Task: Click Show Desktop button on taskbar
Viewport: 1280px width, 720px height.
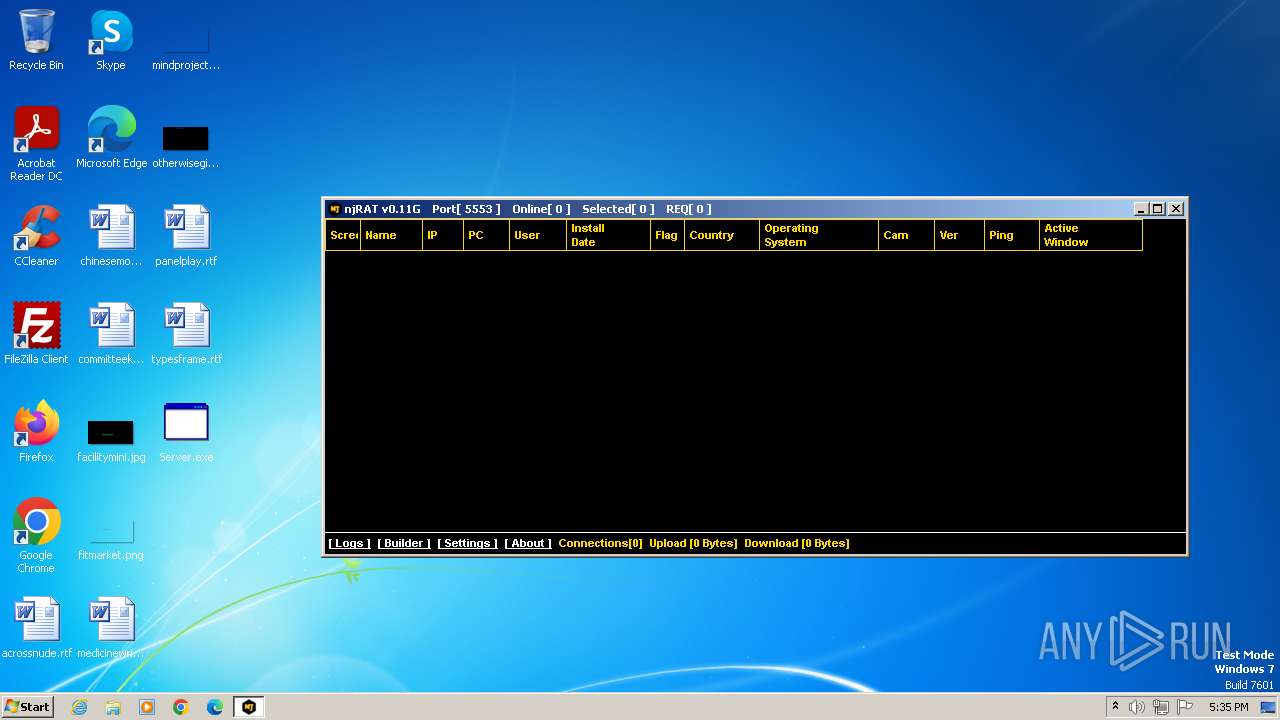Action: coord(1268,707)
